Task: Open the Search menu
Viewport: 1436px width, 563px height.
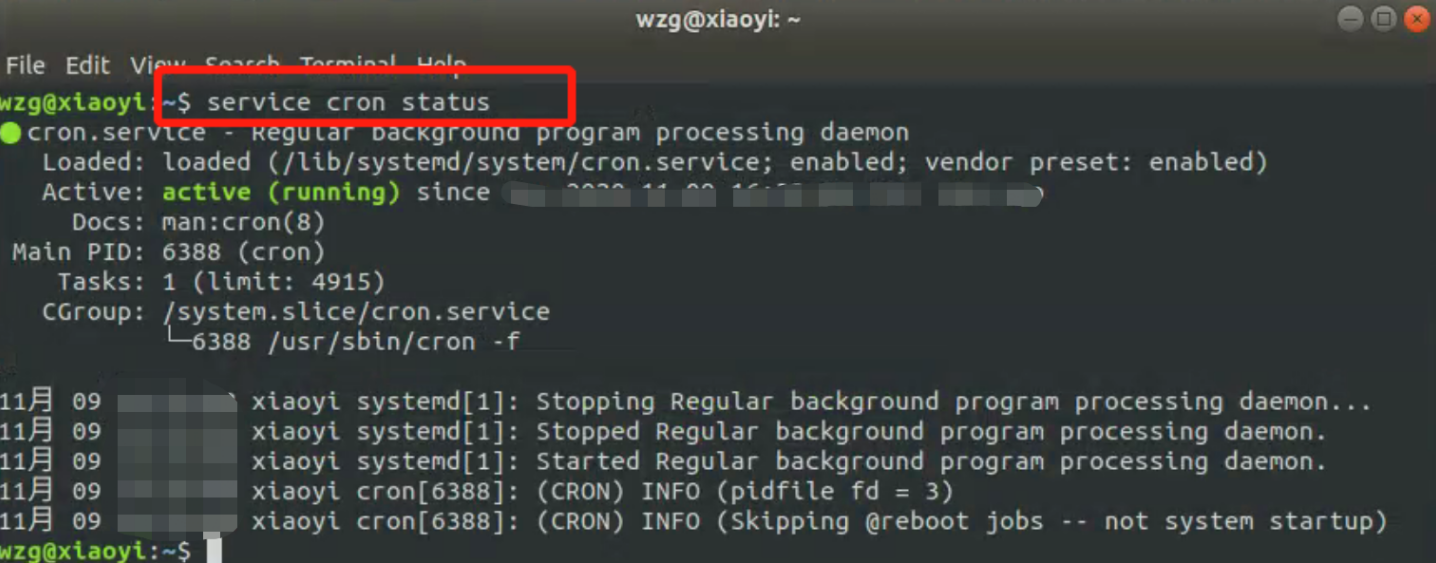Action: [242, 66]
